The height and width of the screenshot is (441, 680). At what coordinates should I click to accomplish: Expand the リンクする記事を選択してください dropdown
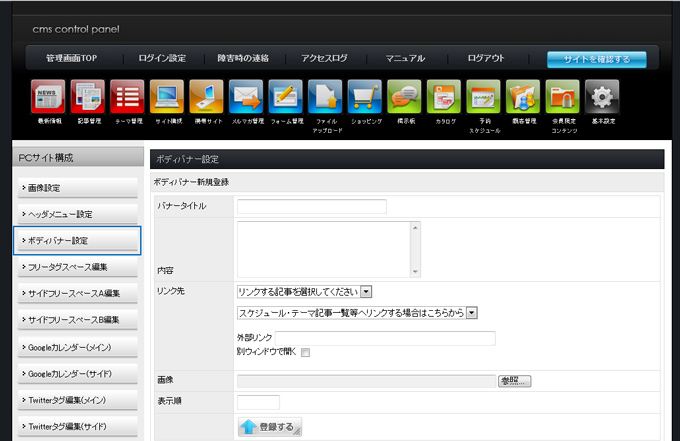[365, 292]
